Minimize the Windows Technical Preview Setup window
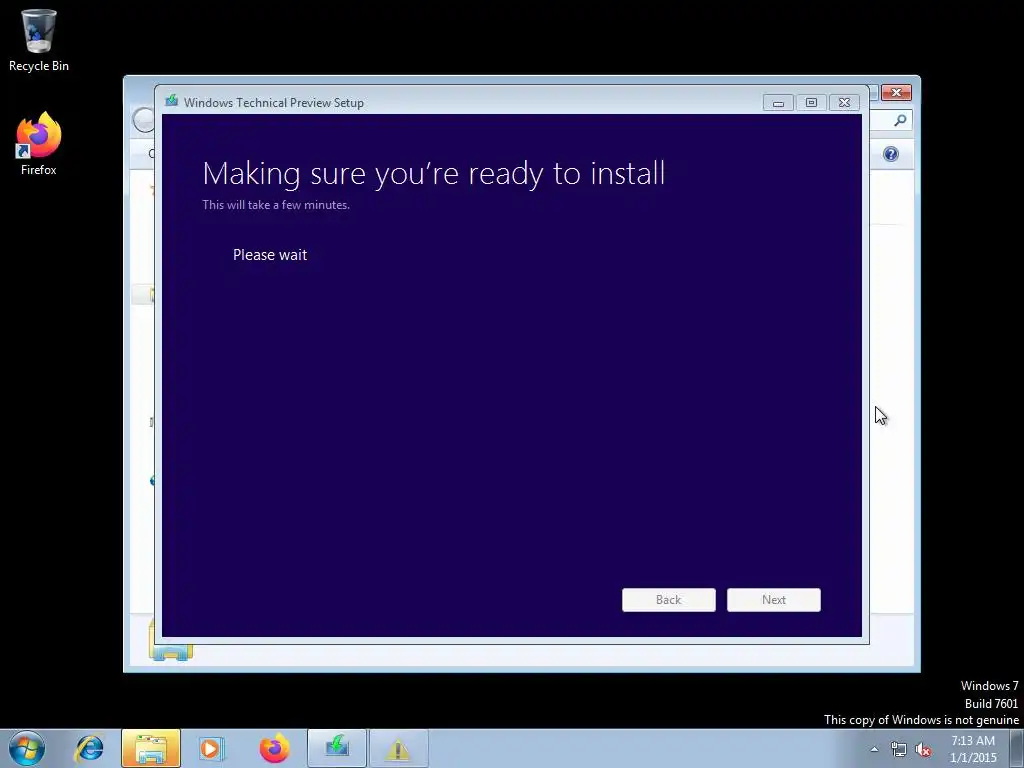1024x768 pixels. pyautogui.click(x=778, y=103)
